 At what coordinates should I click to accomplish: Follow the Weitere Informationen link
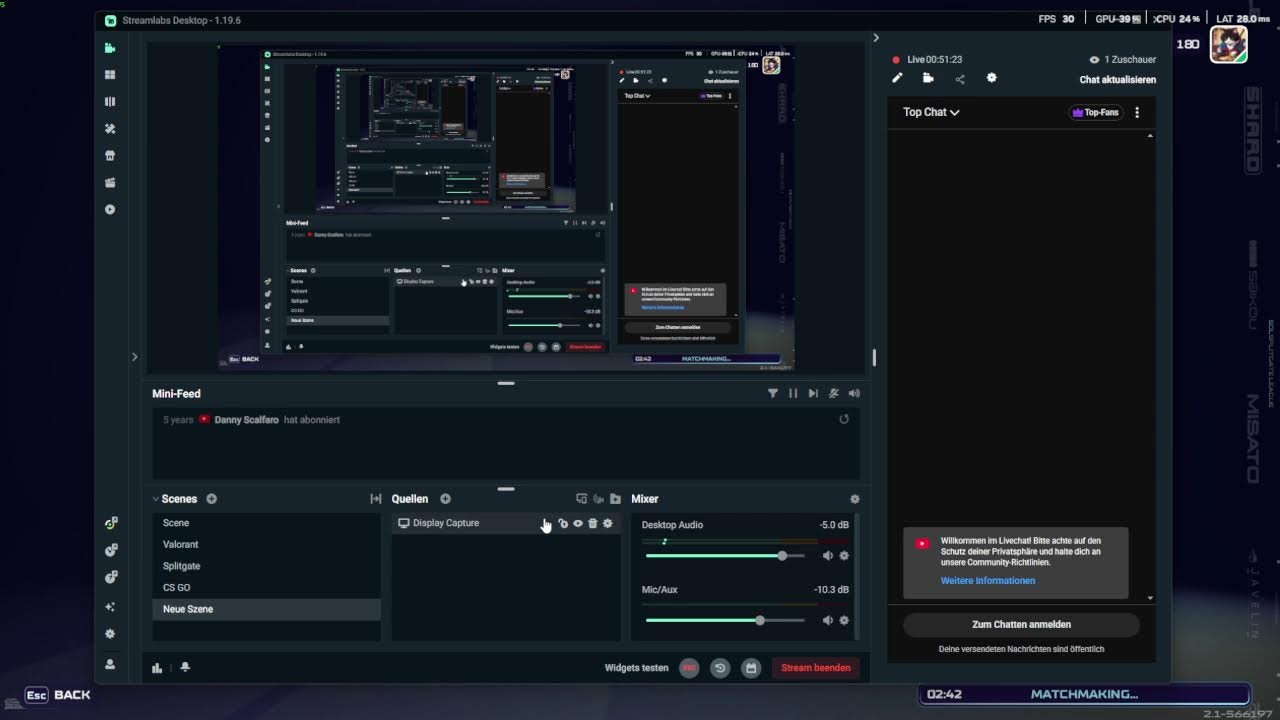click(988, 581)
